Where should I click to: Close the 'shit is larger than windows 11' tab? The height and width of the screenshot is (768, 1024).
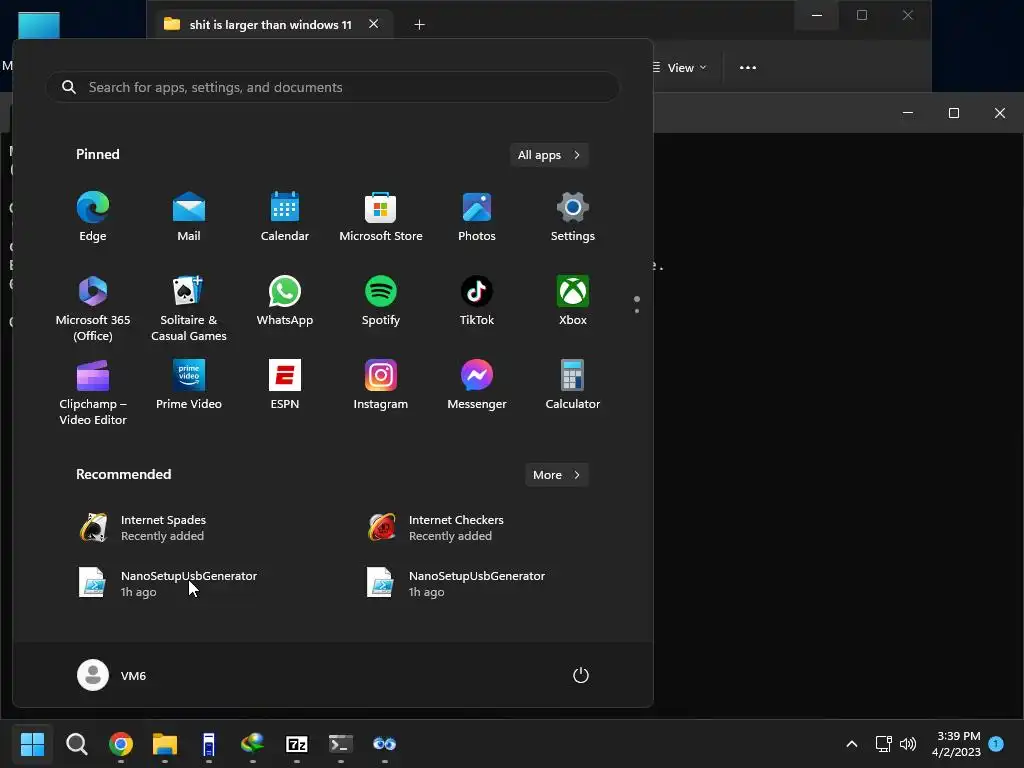[x=374, y=24]
